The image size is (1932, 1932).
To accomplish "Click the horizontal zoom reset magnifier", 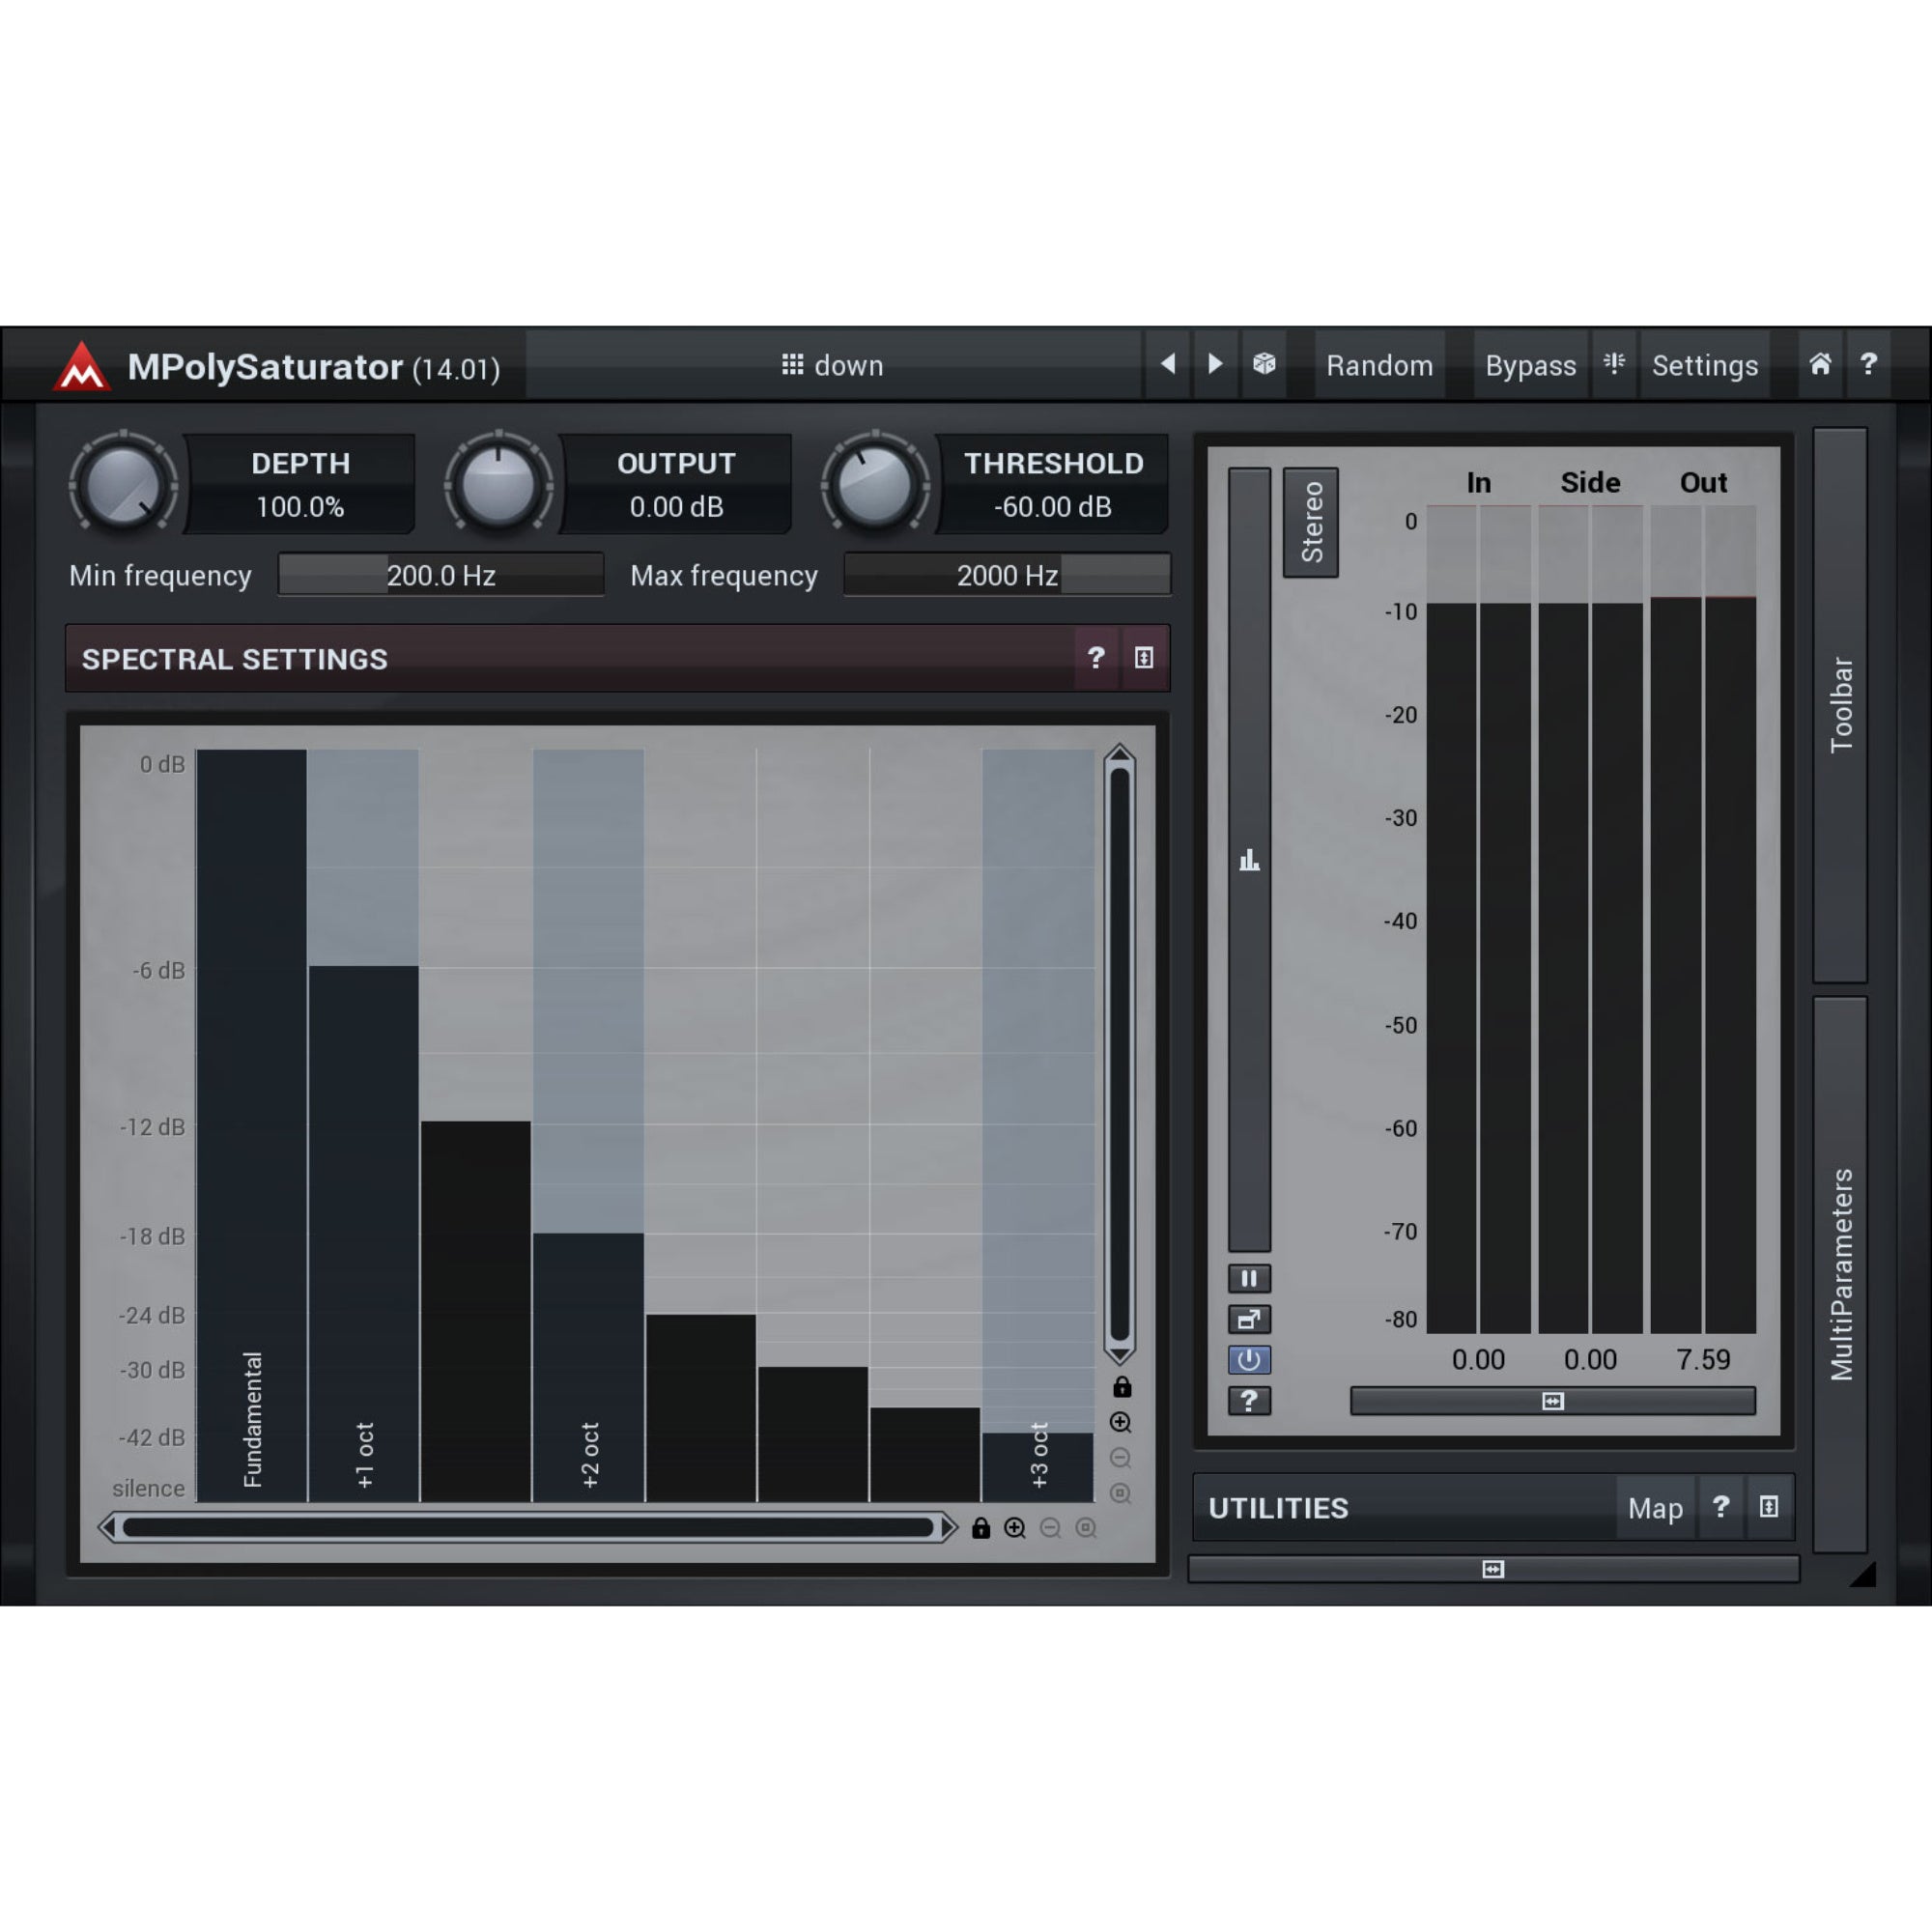I will click(x=1086, y=1528).
